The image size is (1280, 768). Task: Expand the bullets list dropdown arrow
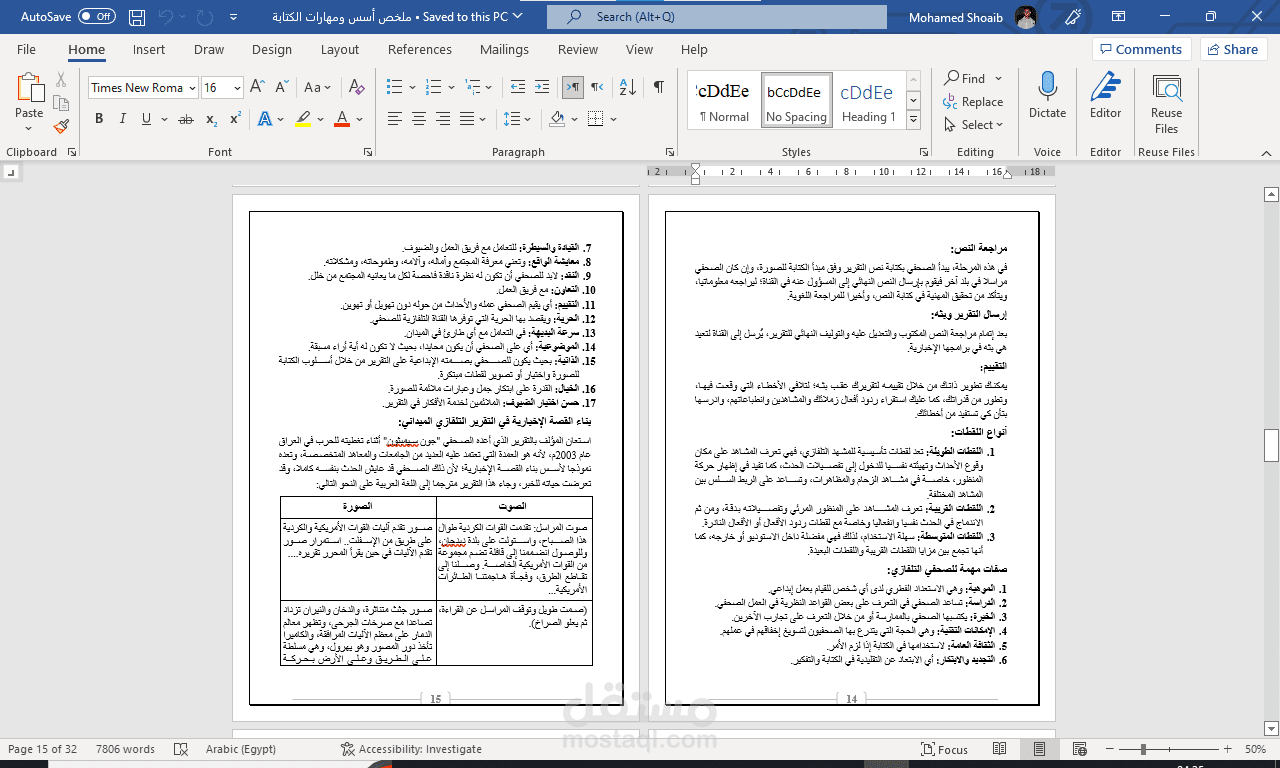click(412, 87)
